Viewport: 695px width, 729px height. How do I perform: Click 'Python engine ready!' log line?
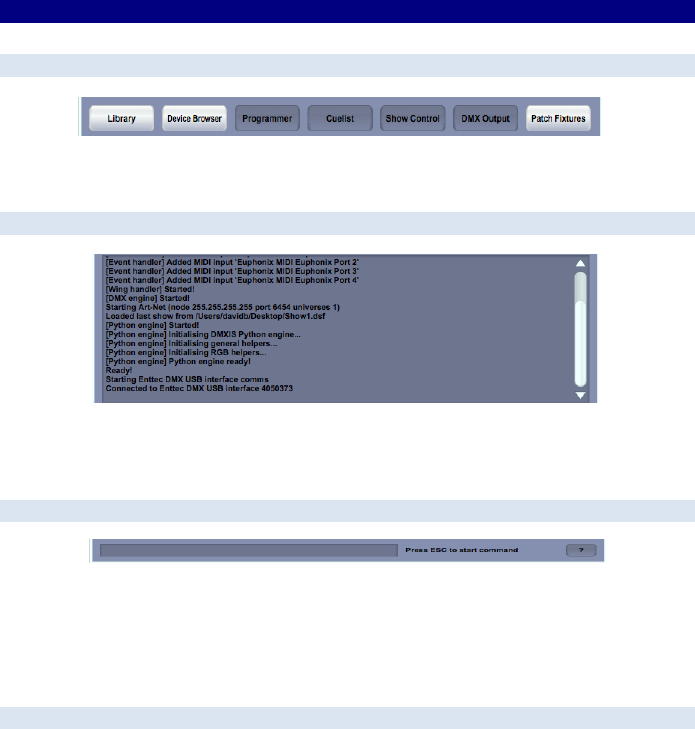[x=178, y=361]
